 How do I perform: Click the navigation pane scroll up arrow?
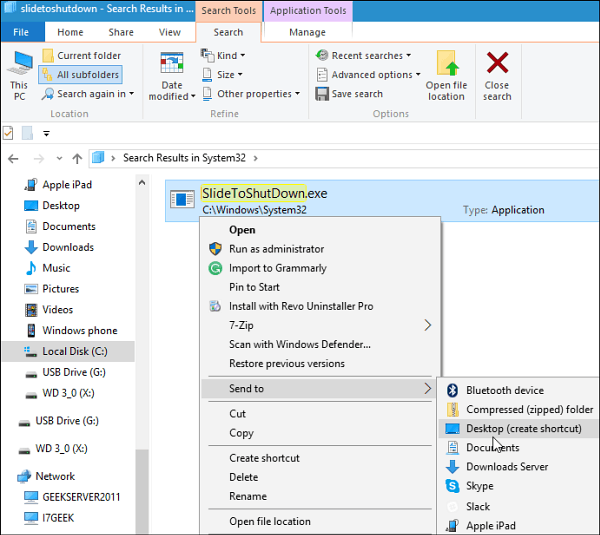click(x=142, y=183)
